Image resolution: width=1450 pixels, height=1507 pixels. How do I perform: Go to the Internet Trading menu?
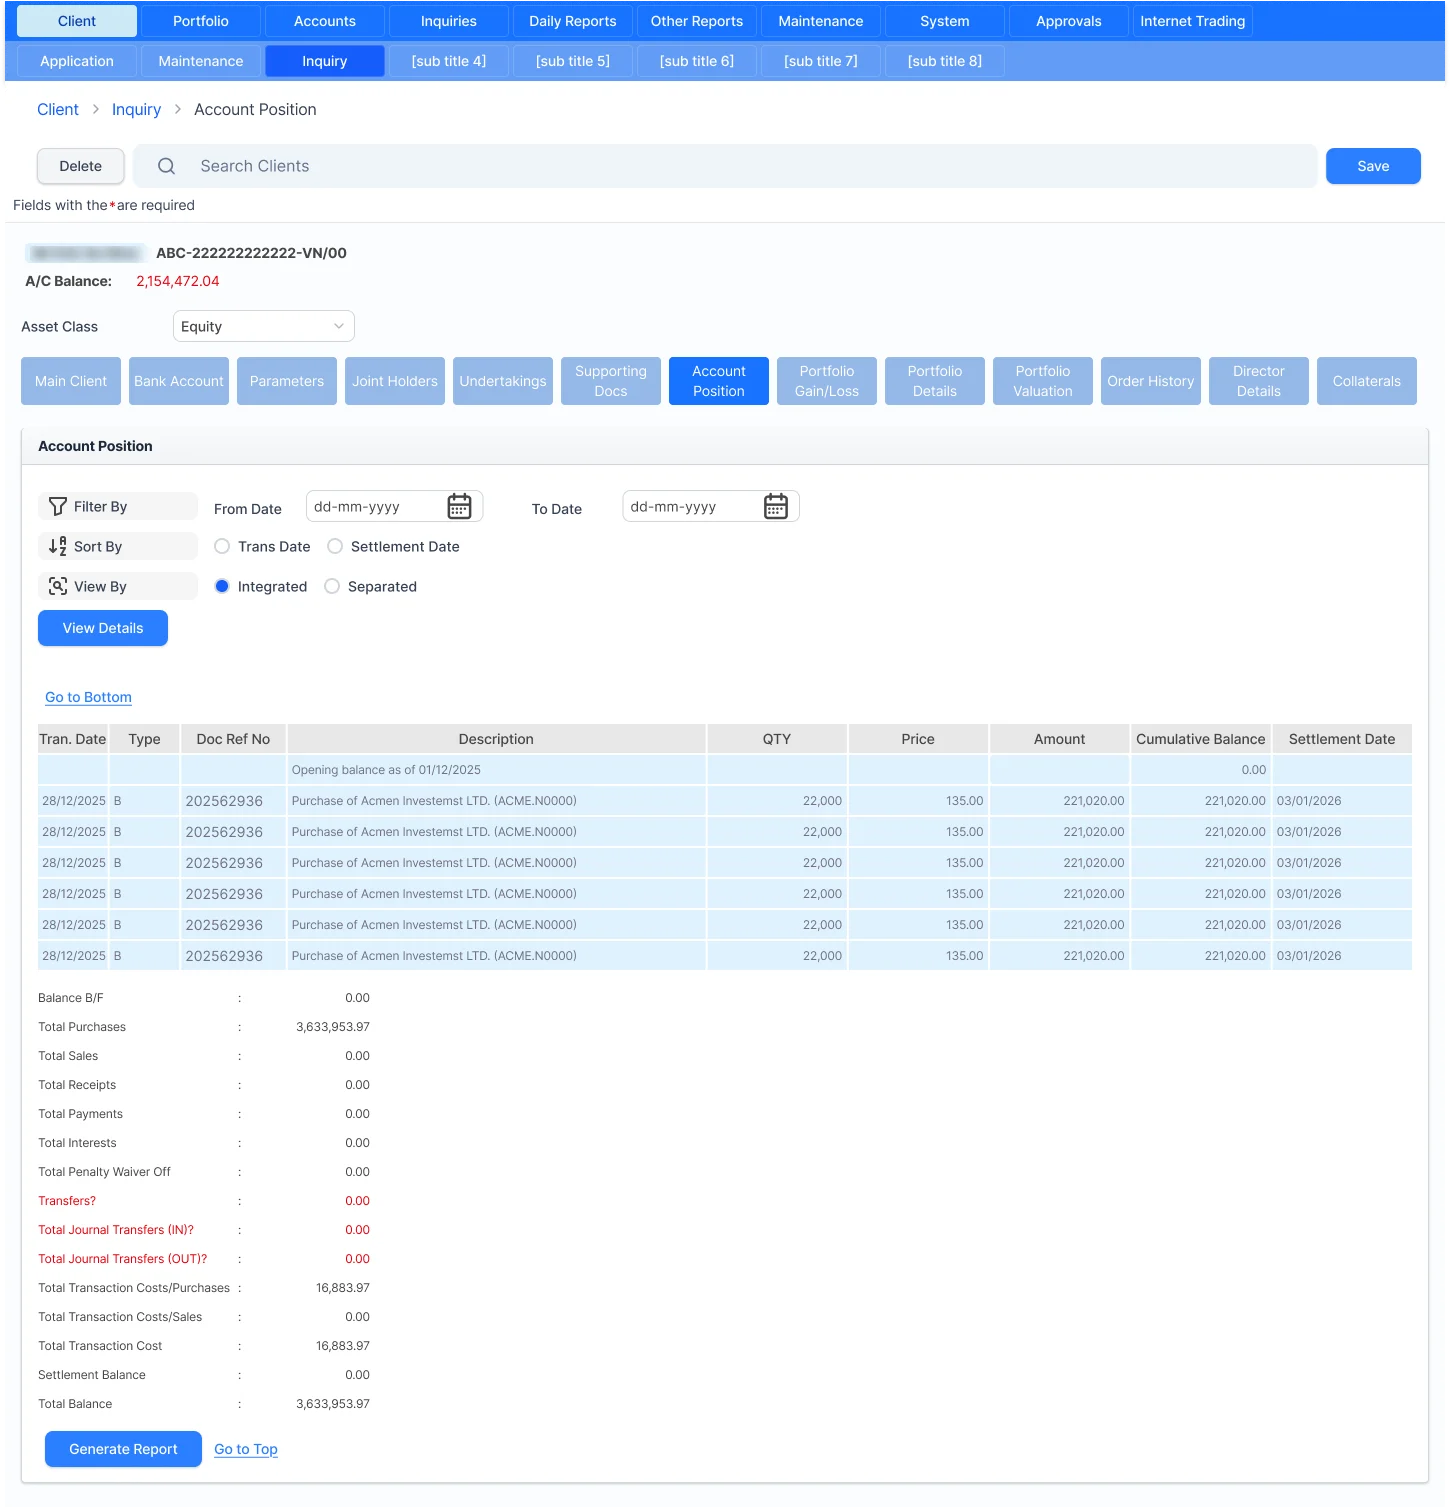(1193, 21)
